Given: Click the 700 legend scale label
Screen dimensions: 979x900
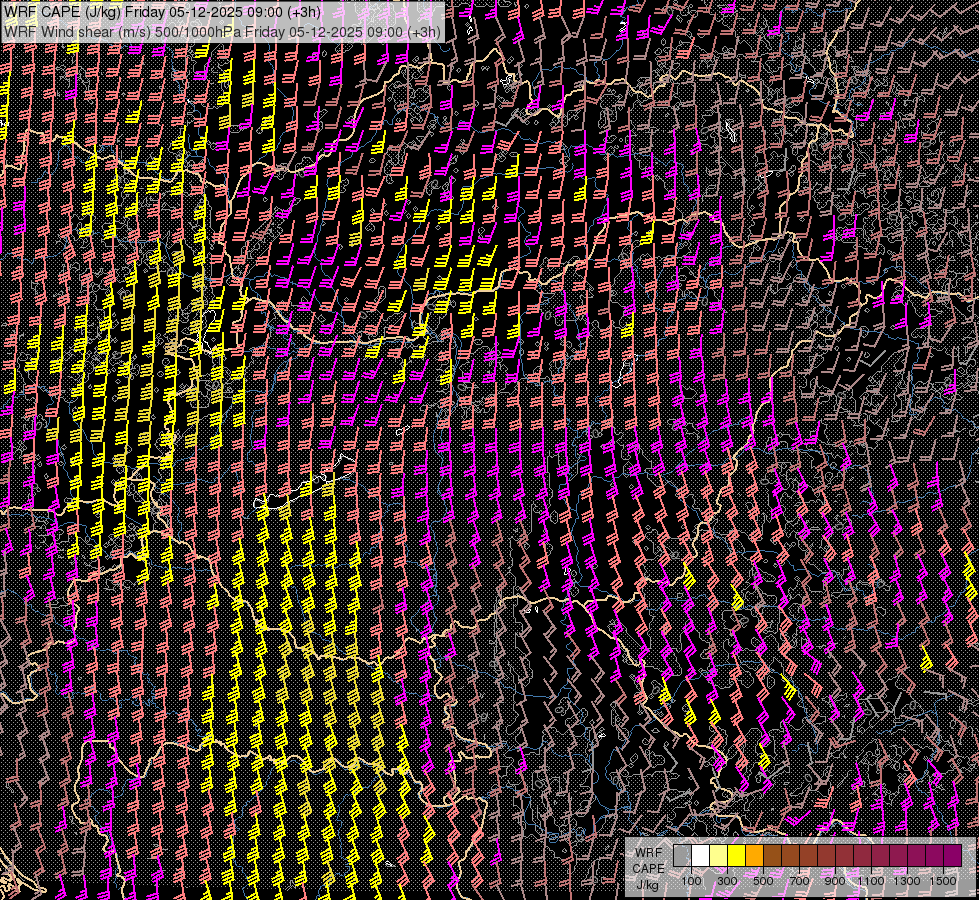Looking at the screenshot, I should [x=799, y=881].
